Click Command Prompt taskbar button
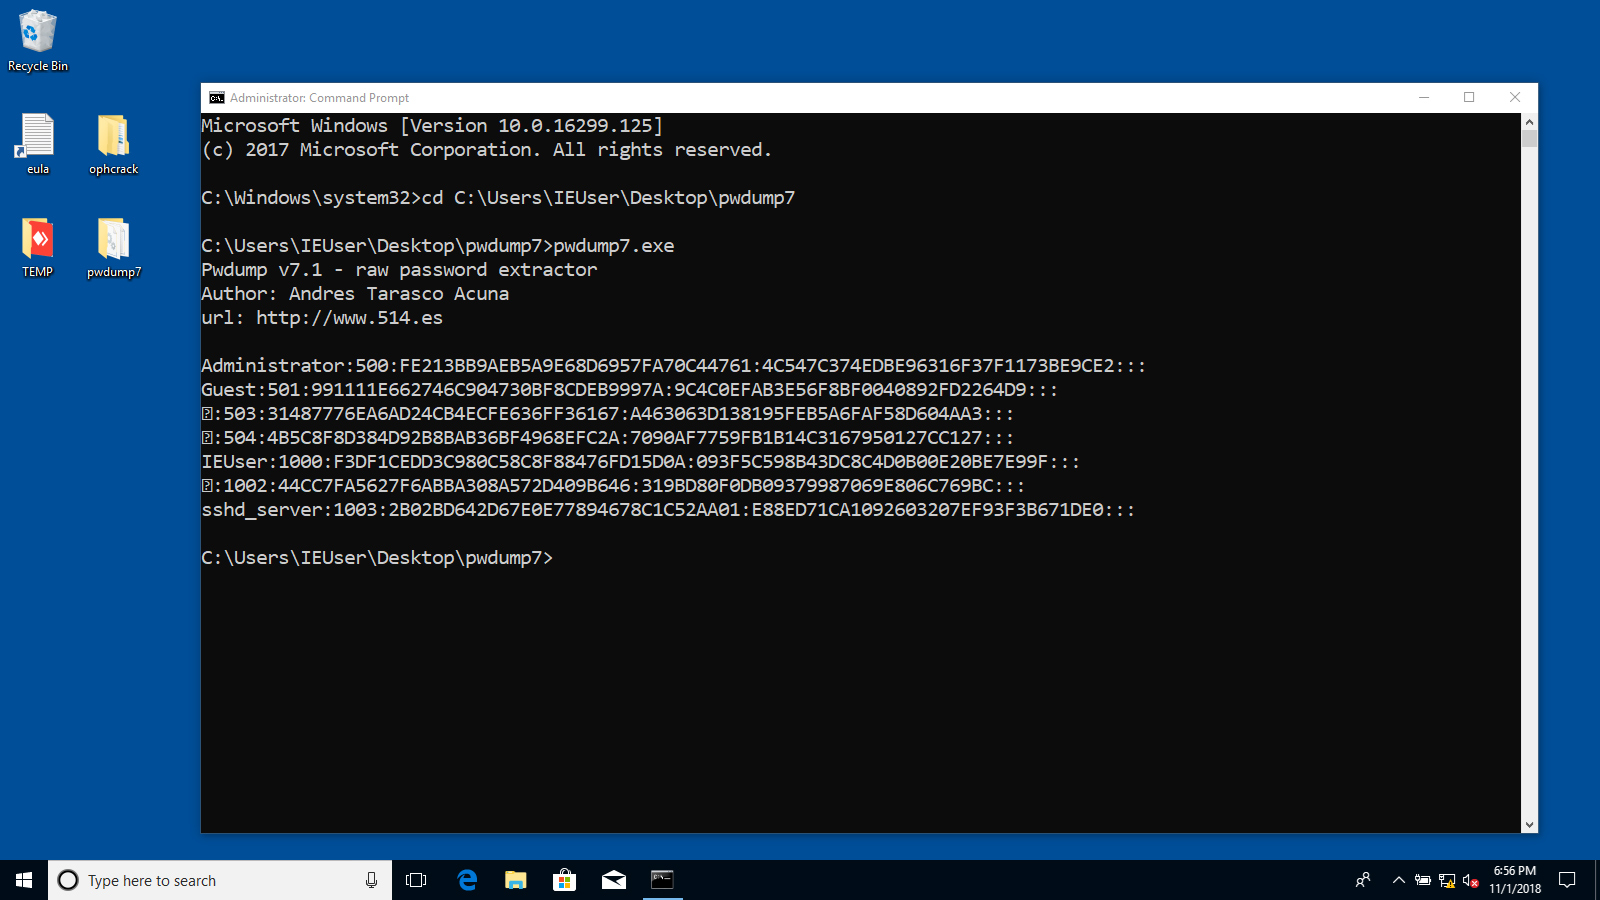1600x900 pixels. pyautogui.click(x=663, y=880)
